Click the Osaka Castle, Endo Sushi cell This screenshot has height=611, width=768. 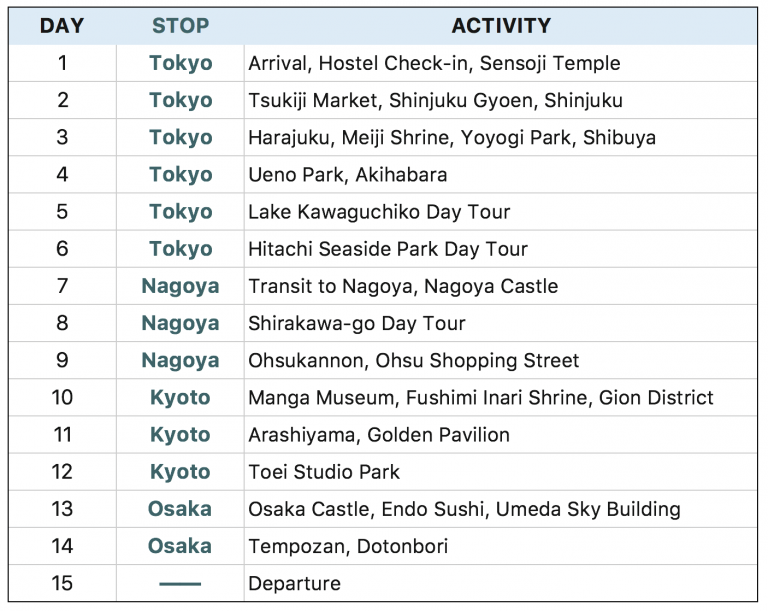(464, 509)
